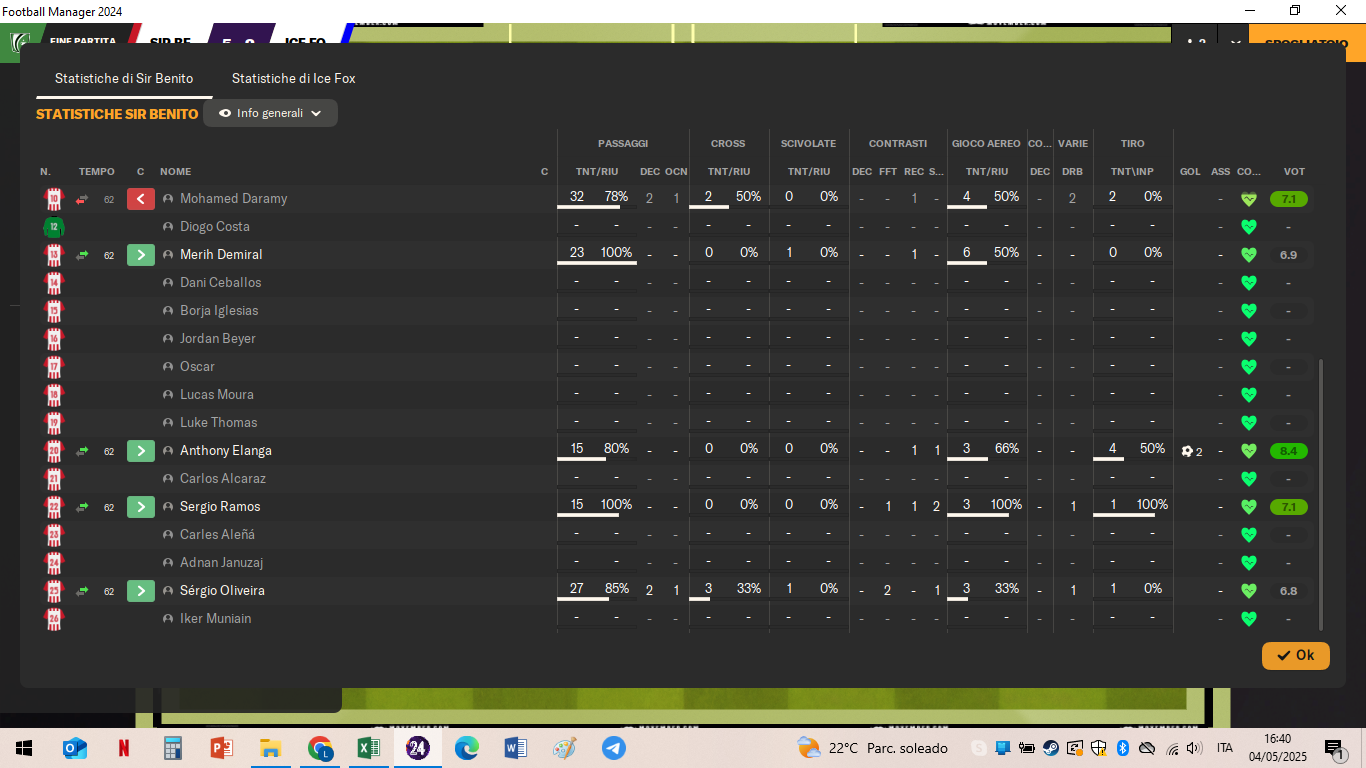Switch to Statistiche di Ice Fox tab

tap(294, 78)
